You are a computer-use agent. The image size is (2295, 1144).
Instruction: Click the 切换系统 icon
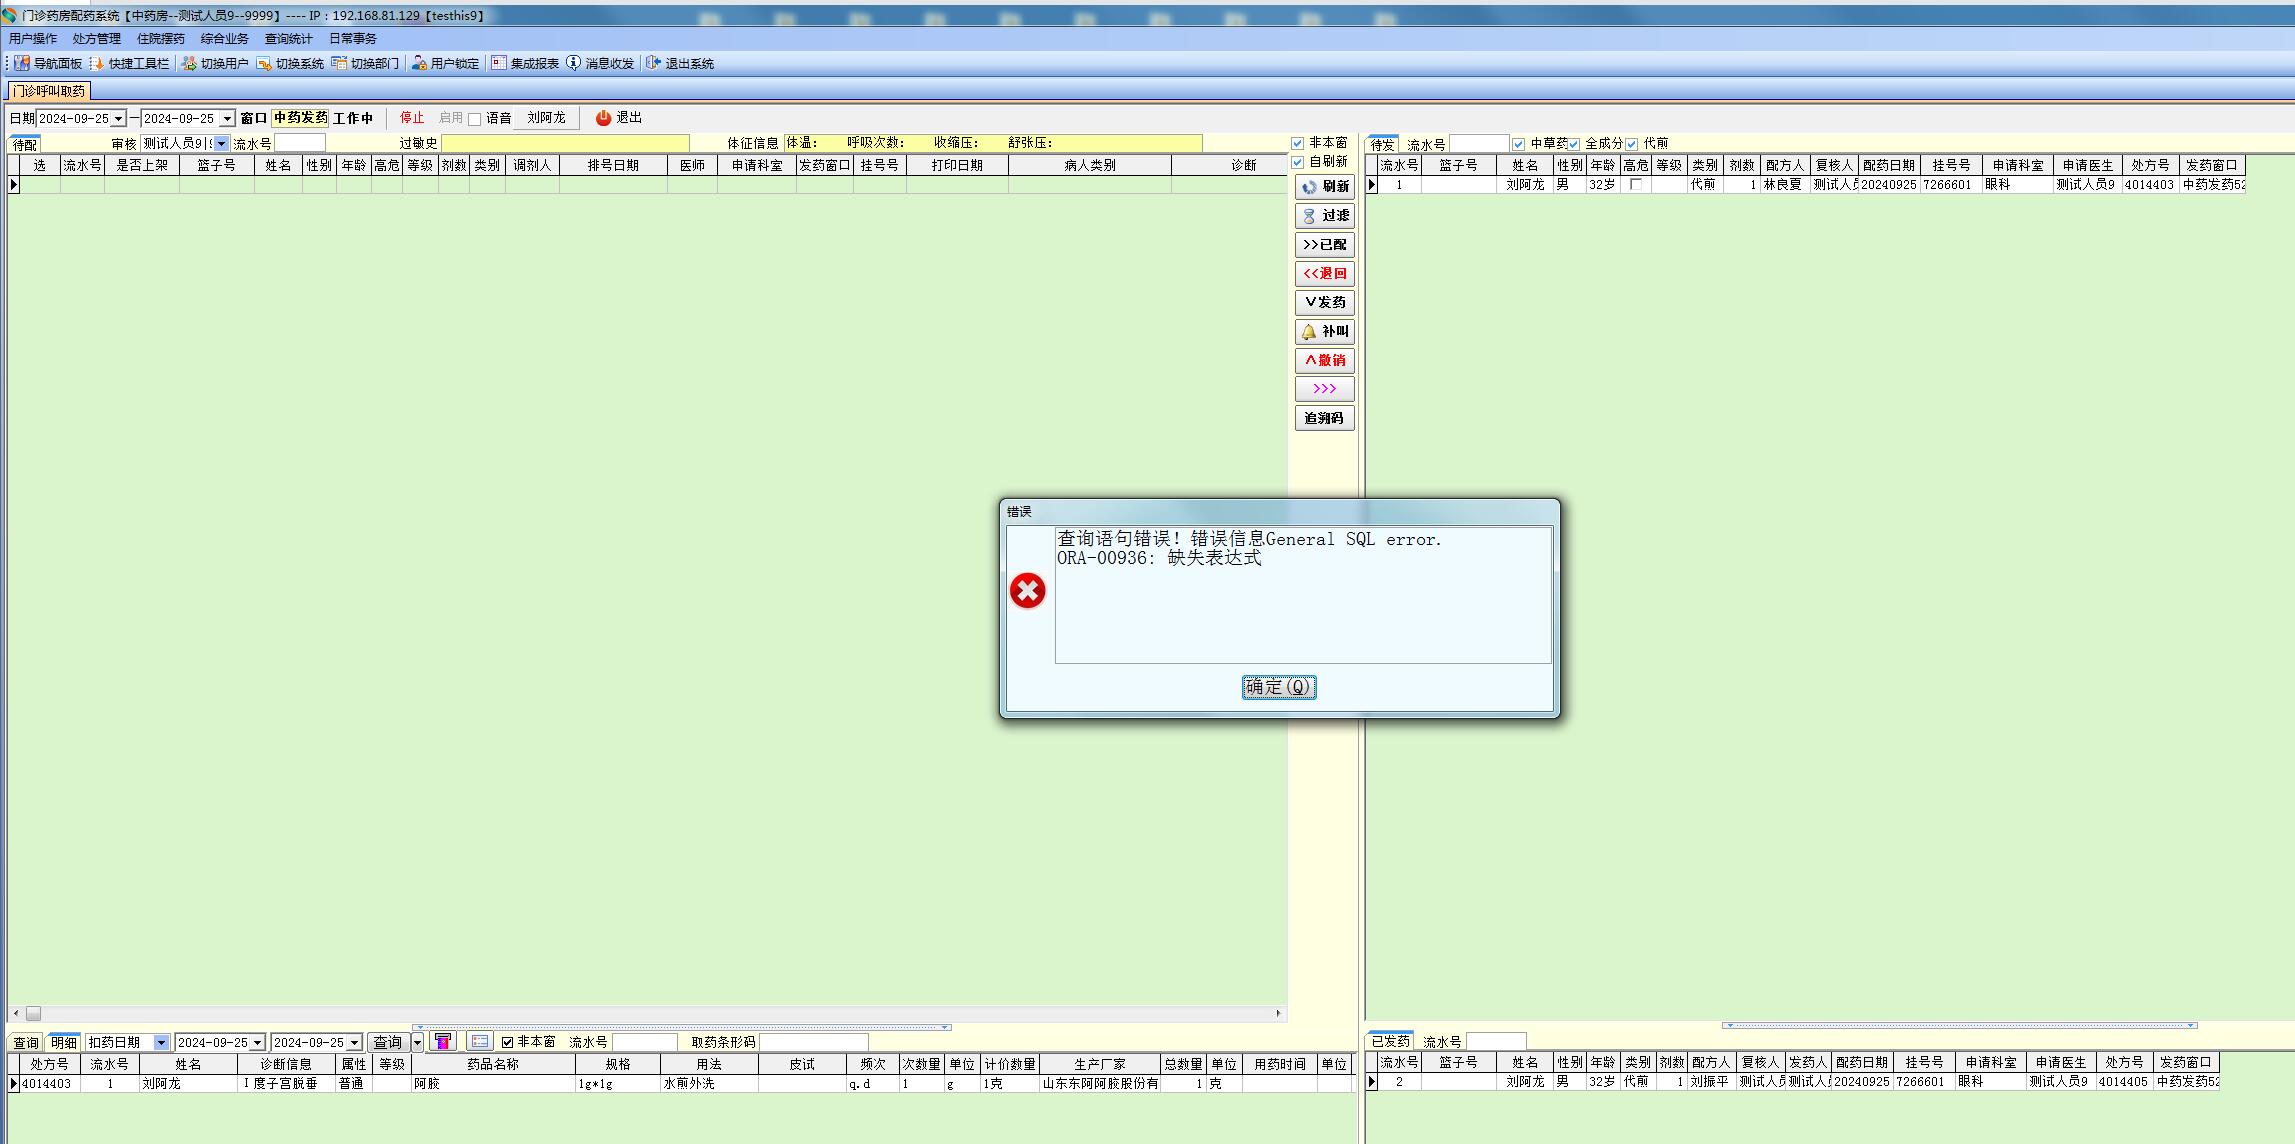pos(264,63)
